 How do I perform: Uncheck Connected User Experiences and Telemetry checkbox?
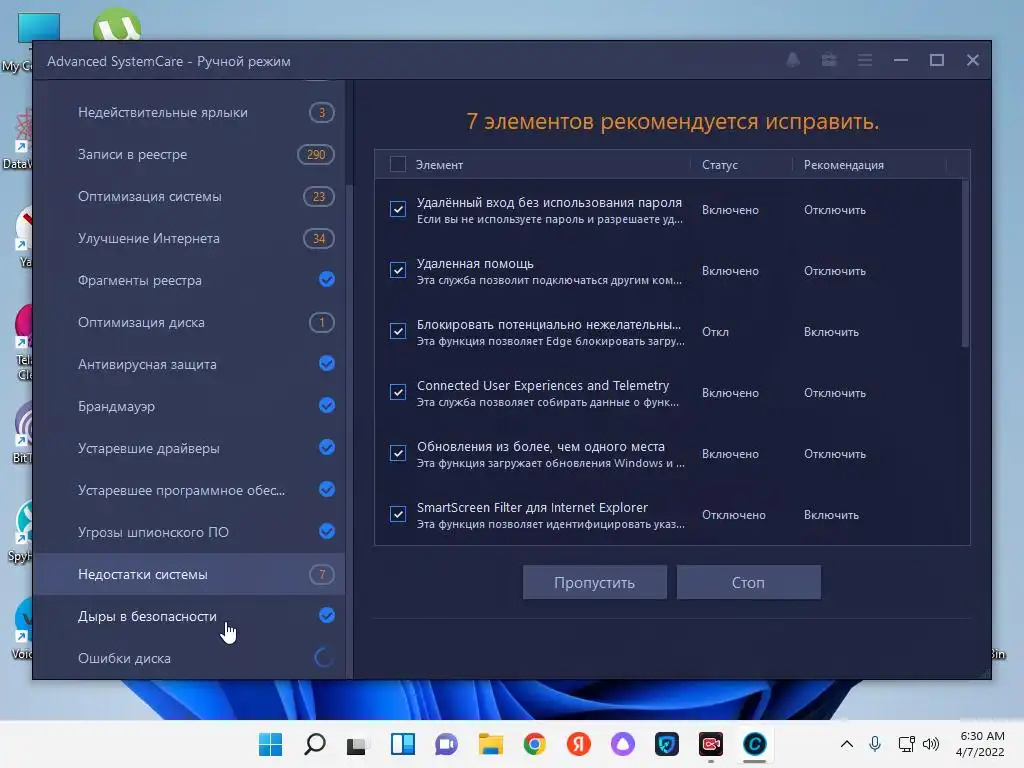click(398, 392)
